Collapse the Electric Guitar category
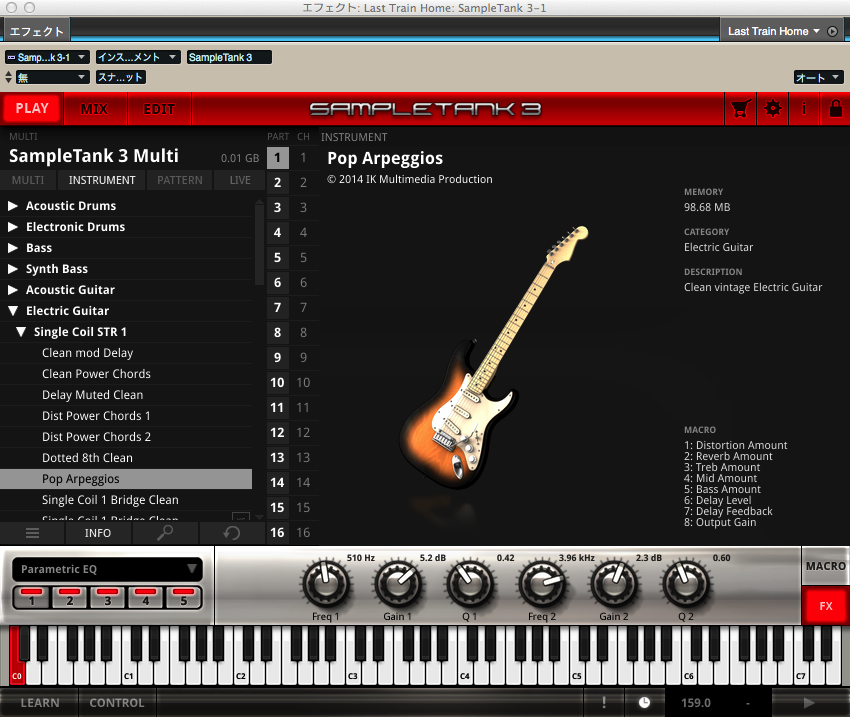 click(13, 311)
